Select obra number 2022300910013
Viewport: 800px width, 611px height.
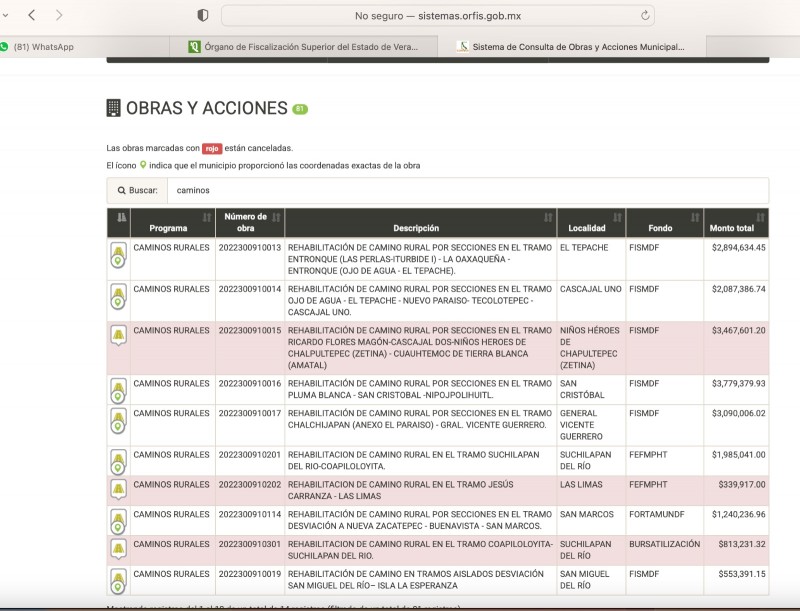pyautogui.click(x=250, y=247)
